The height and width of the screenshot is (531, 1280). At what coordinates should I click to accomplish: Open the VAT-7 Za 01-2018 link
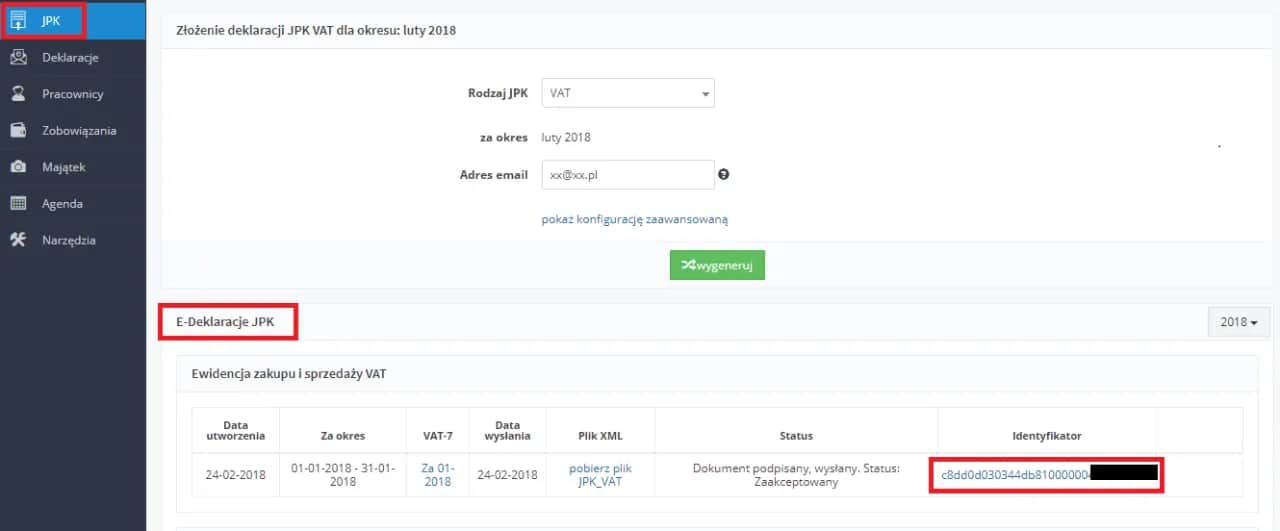pyautogui.click(x=437, y=475)
